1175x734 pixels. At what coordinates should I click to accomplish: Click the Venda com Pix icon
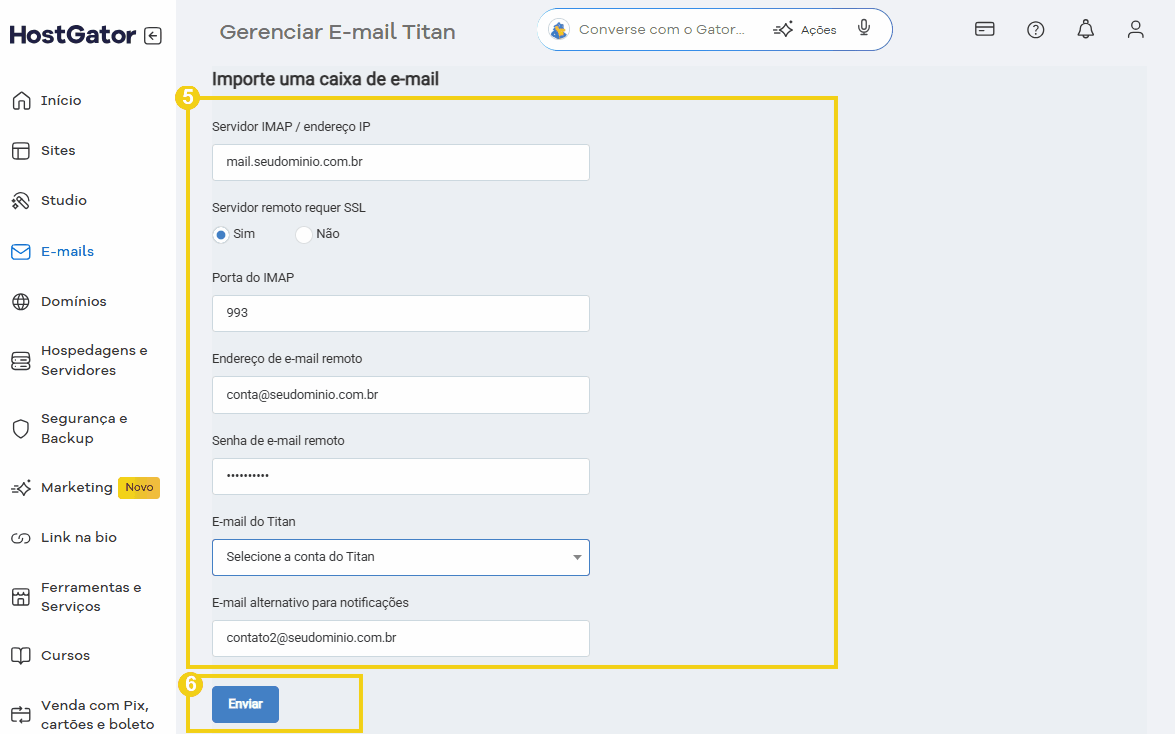click(21, 715)
